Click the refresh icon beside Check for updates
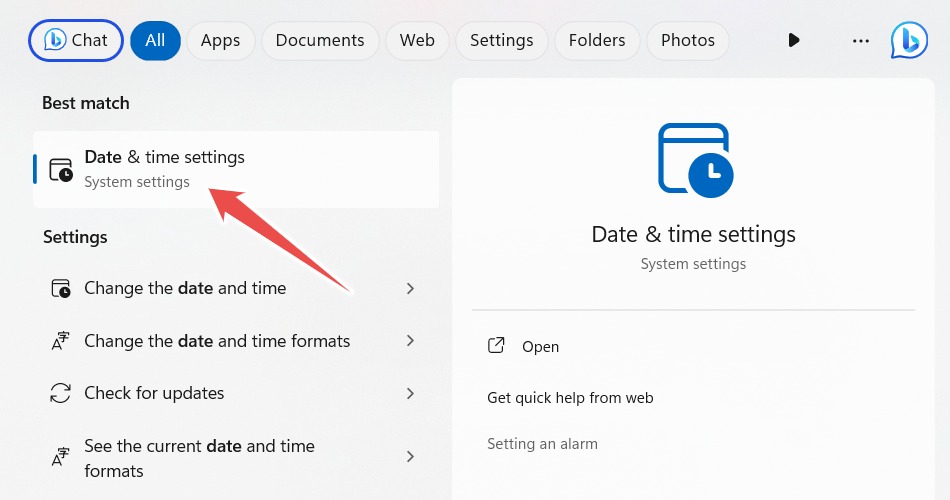The image size is (950, 500). [x=61, y=393]
